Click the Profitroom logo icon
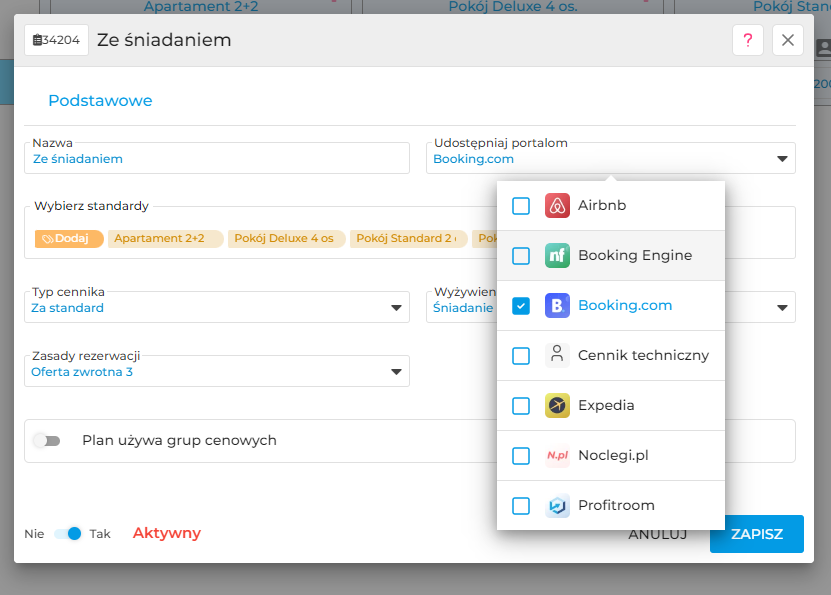 (557, 505)
